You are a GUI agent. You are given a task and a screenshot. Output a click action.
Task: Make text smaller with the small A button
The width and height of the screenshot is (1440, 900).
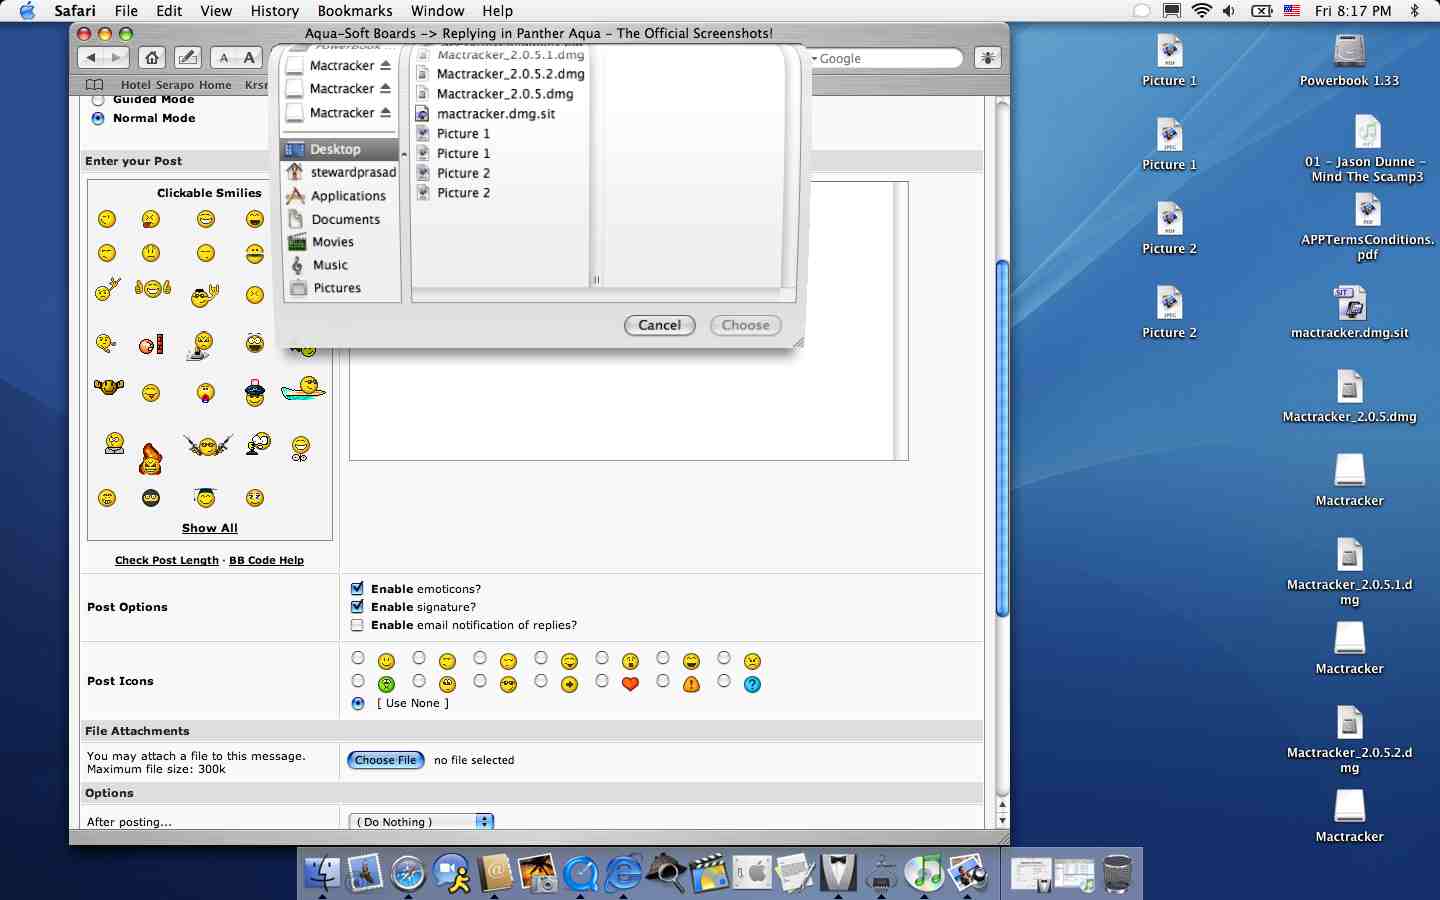[x=224, y=58]
